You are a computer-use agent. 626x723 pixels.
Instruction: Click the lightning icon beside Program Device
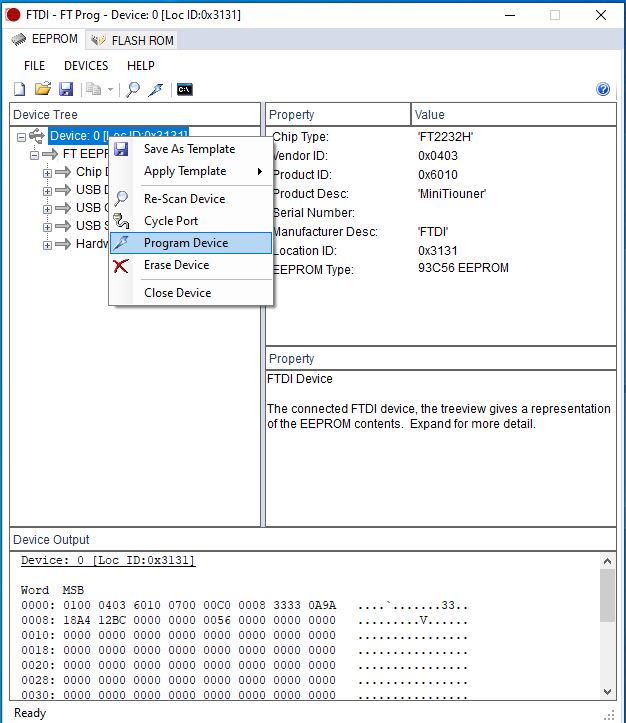click(121, 243)
